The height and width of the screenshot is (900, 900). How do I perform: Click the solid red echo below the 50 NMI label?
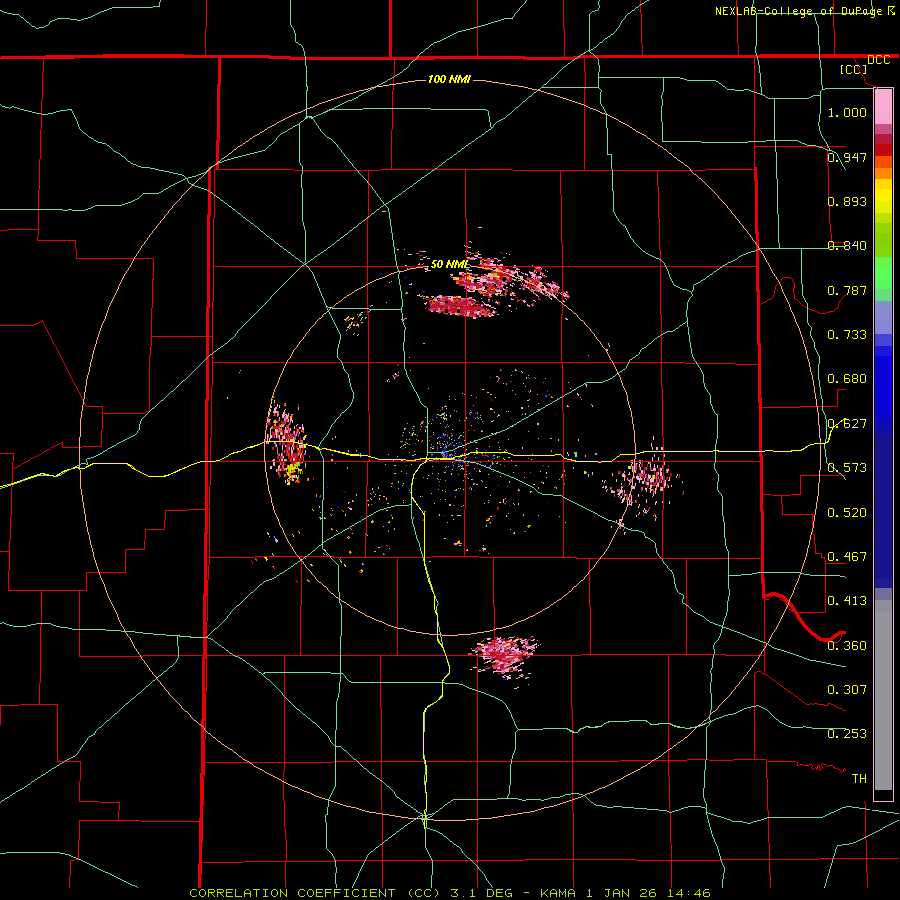[460, 306]
